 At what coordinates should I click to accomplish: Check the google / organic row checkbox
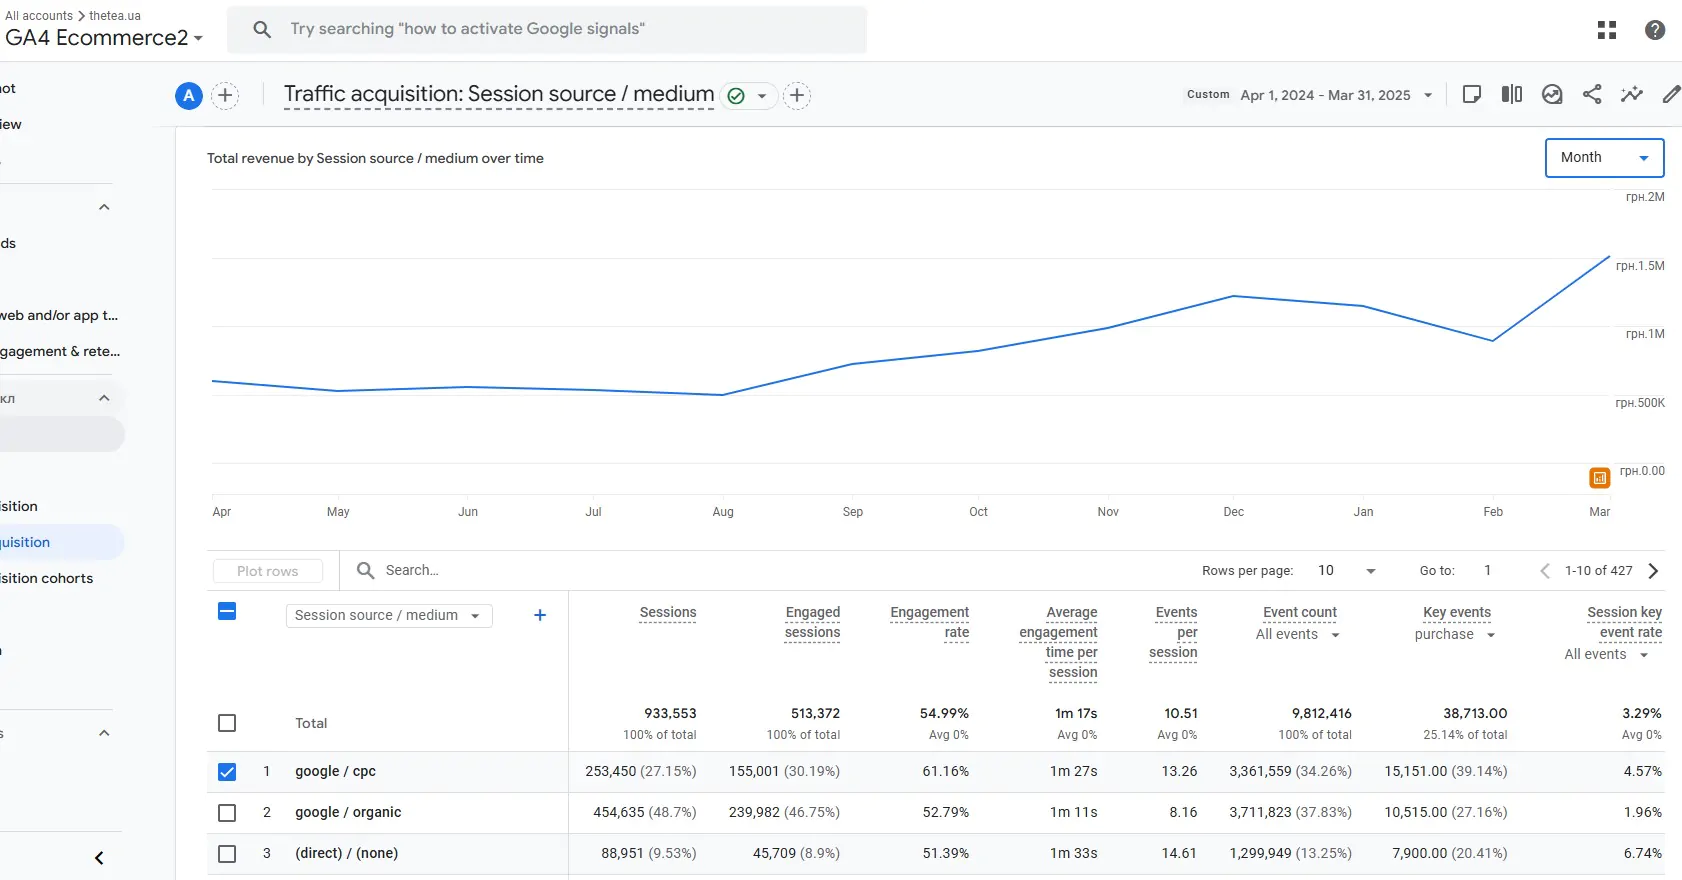[x=227, y=813]
